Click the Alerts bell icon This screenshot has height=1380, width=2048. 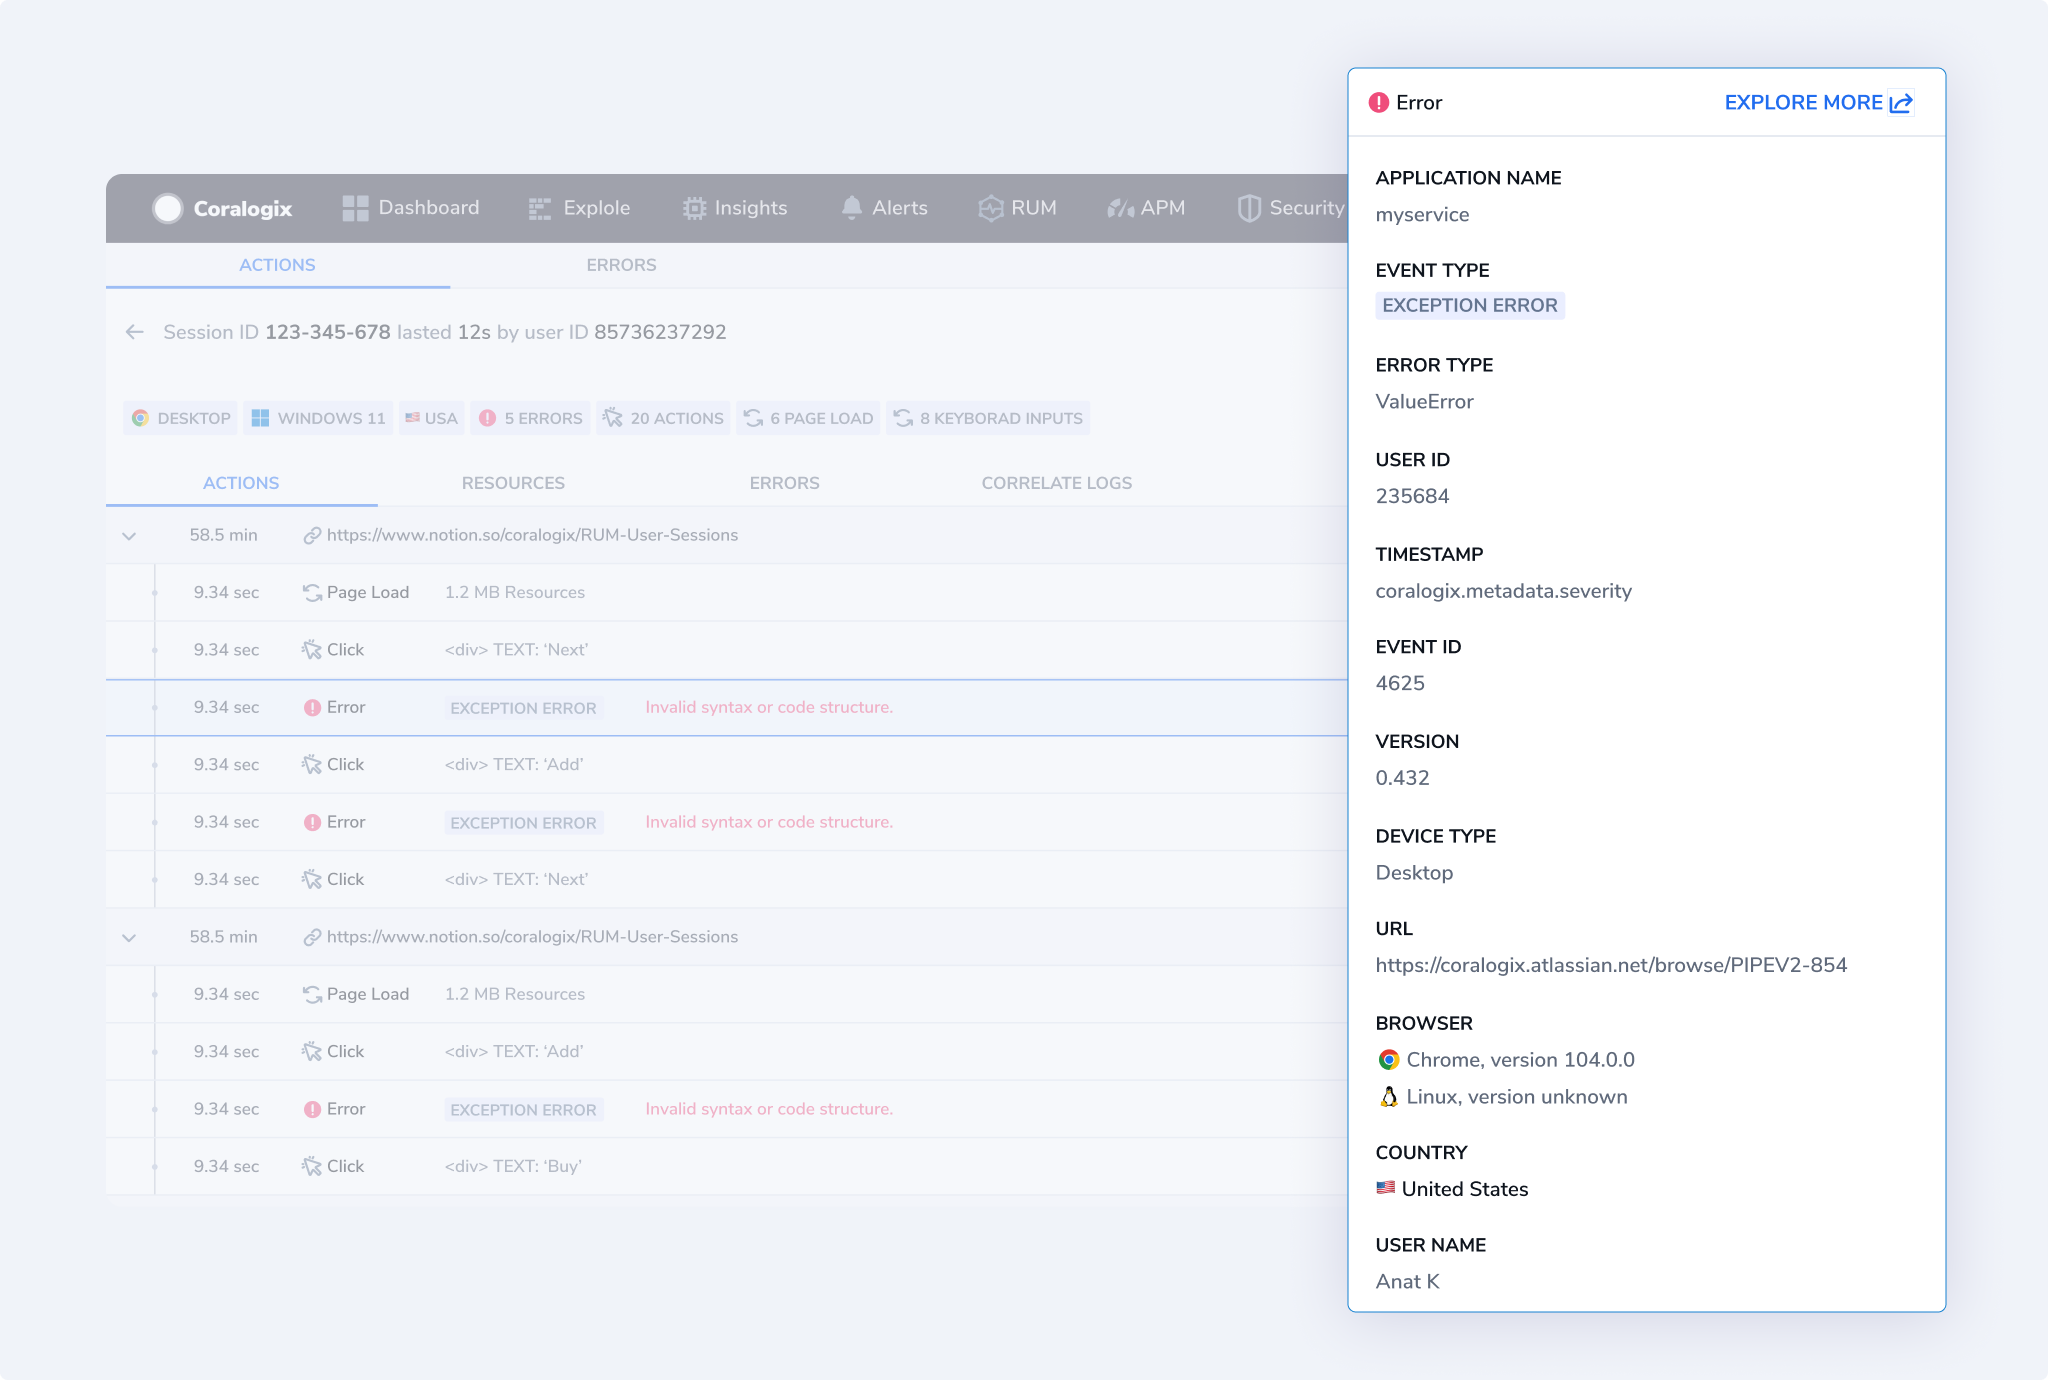(x=852, y=208)
